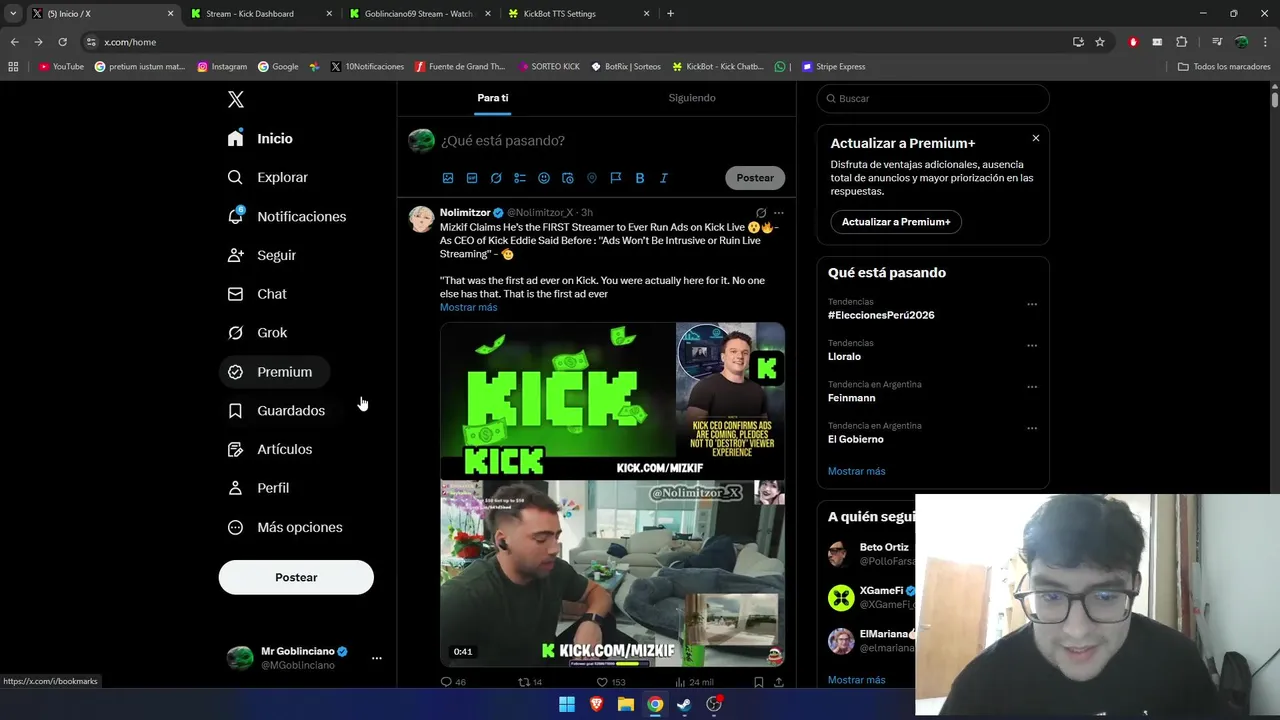The width and height of the screenshot is (1280, 720).
Task: Click the Buscar search field
Action: point(933,98)
